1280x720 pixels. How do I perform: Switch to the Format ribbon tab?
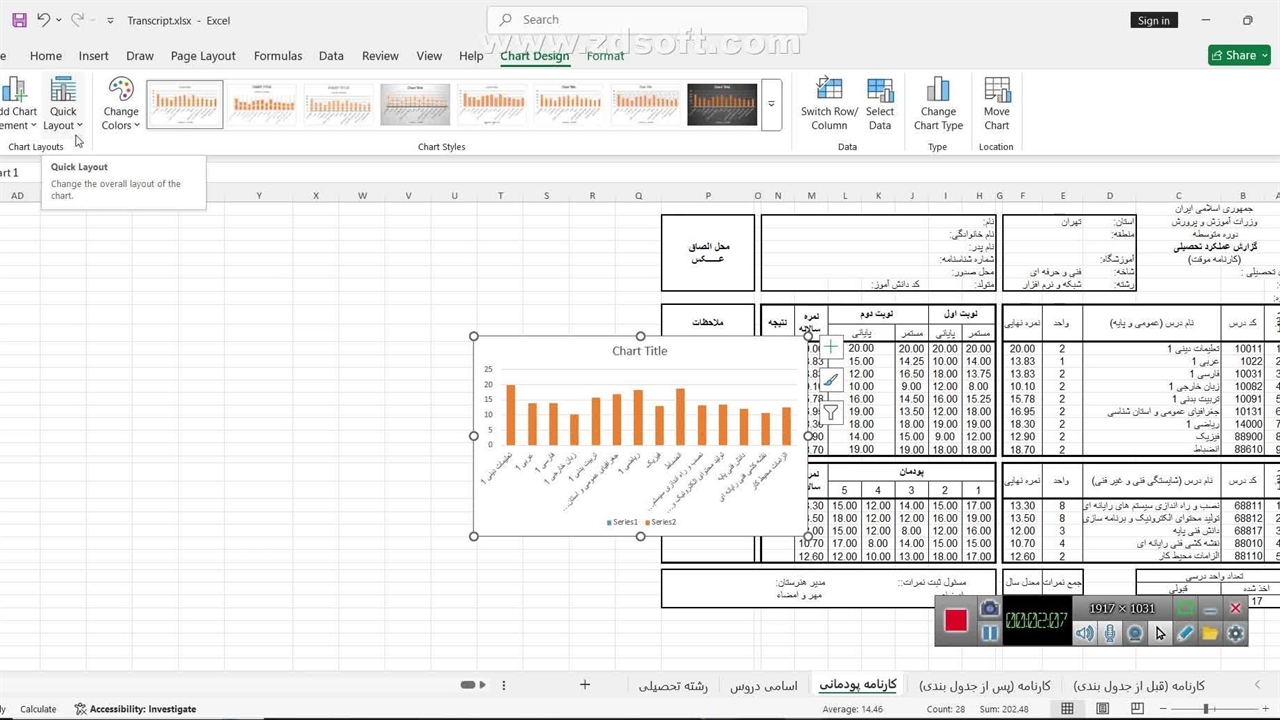tap(605, 56)
